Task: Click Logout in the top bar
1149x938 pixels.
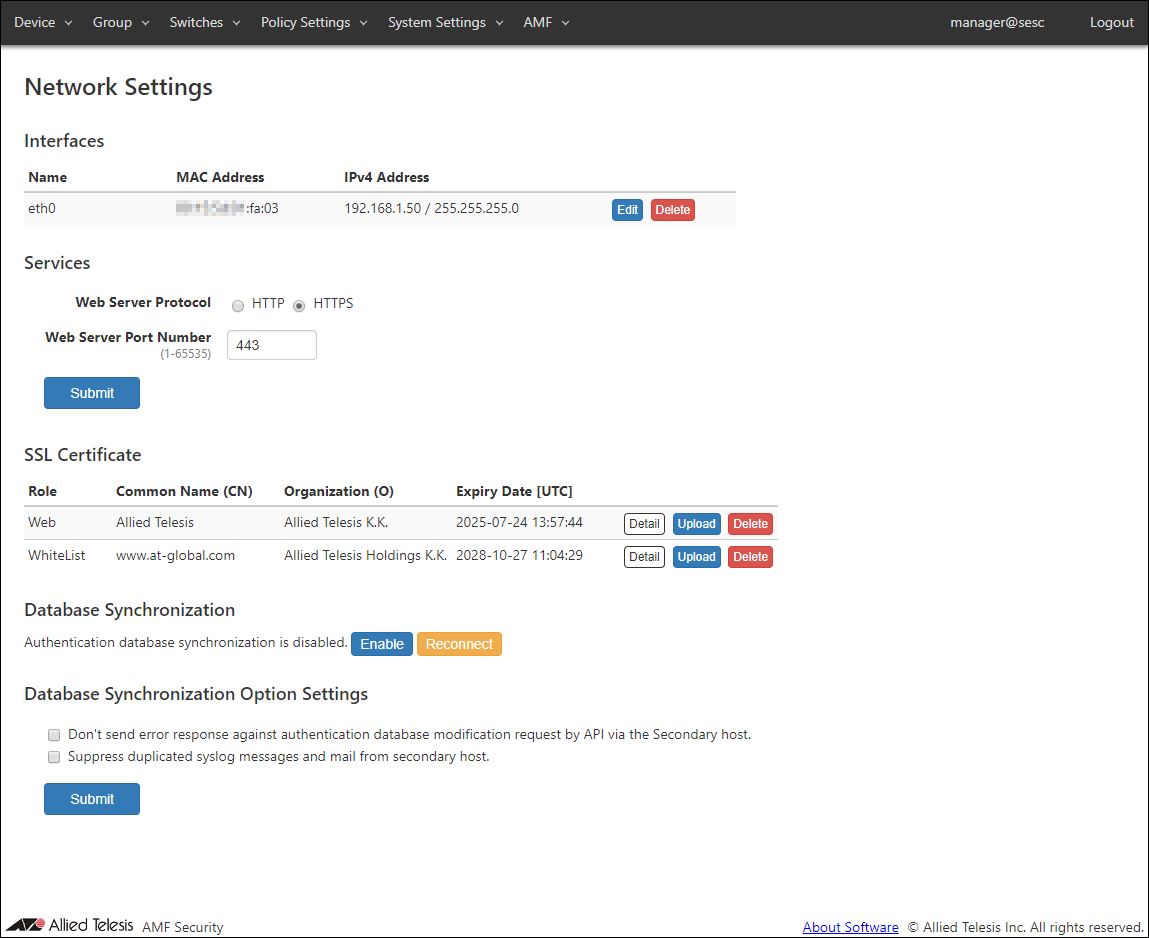Action: 1111,22
